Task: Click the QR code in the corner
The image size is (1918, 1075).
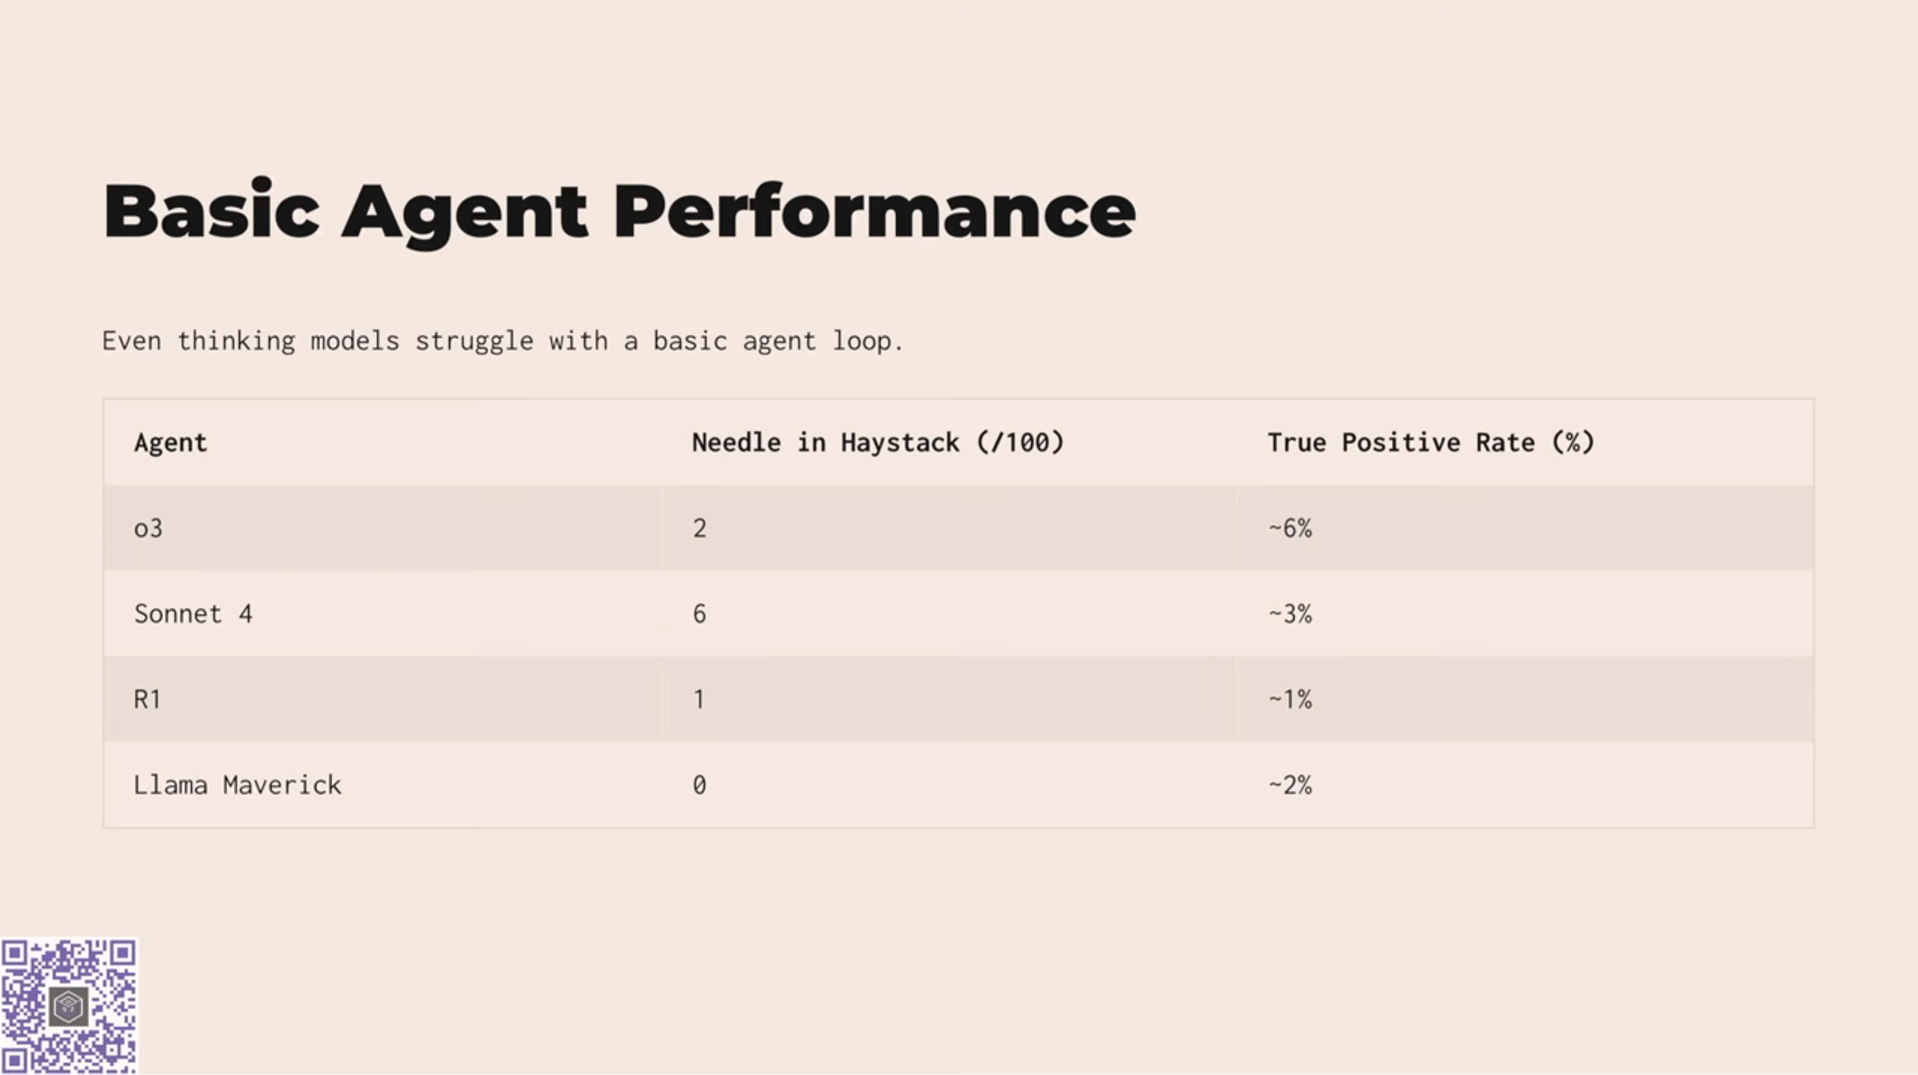Action: pyautogui.click(x=69, y=1006)
